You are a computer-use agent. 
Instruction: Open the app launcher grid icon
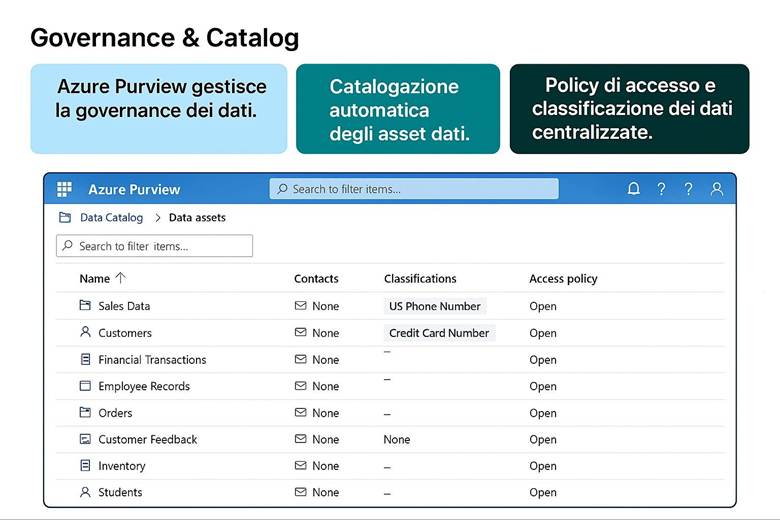click(64, 189)
